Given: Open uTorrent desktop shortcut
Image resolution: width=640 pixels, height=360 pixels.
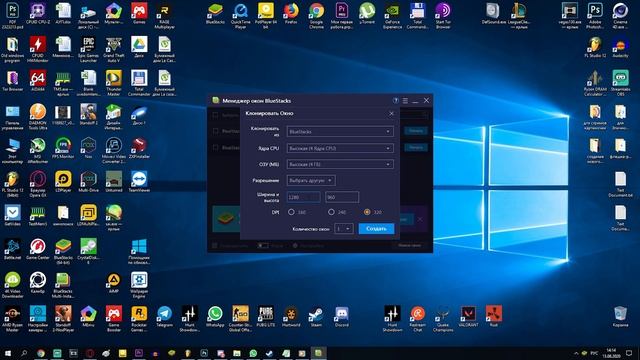Looking at the screenshot, I should [367, 15].
